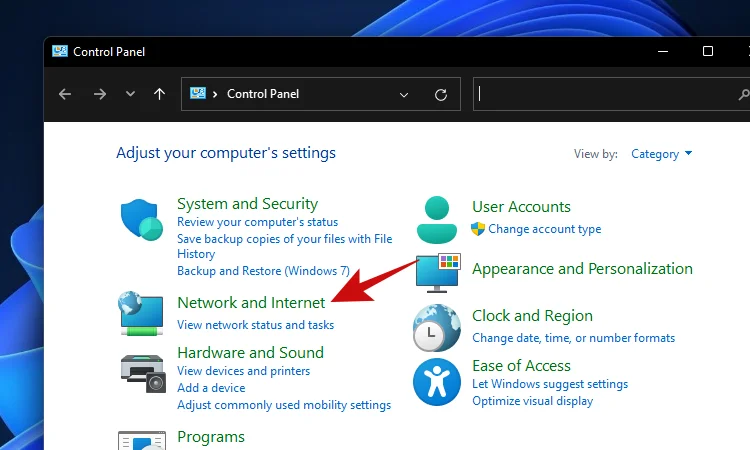Screen dimensions: 750x450
Task: Click the Forward navigation arrow
Action: (x=99, y=94)
